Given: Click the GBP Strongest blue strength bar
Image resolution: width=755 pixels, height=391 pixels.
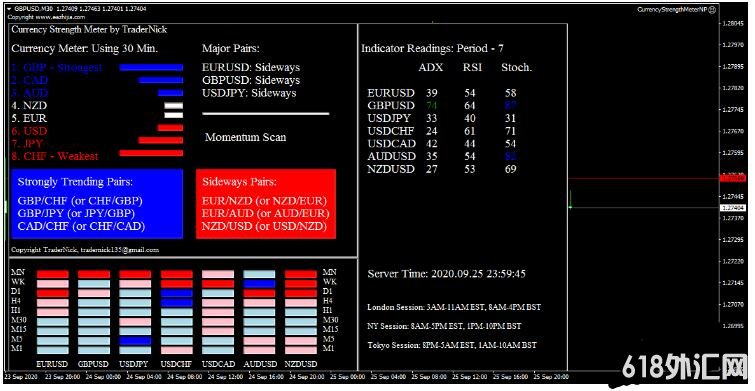Looking at the screenshot, I should coord(151,68).
